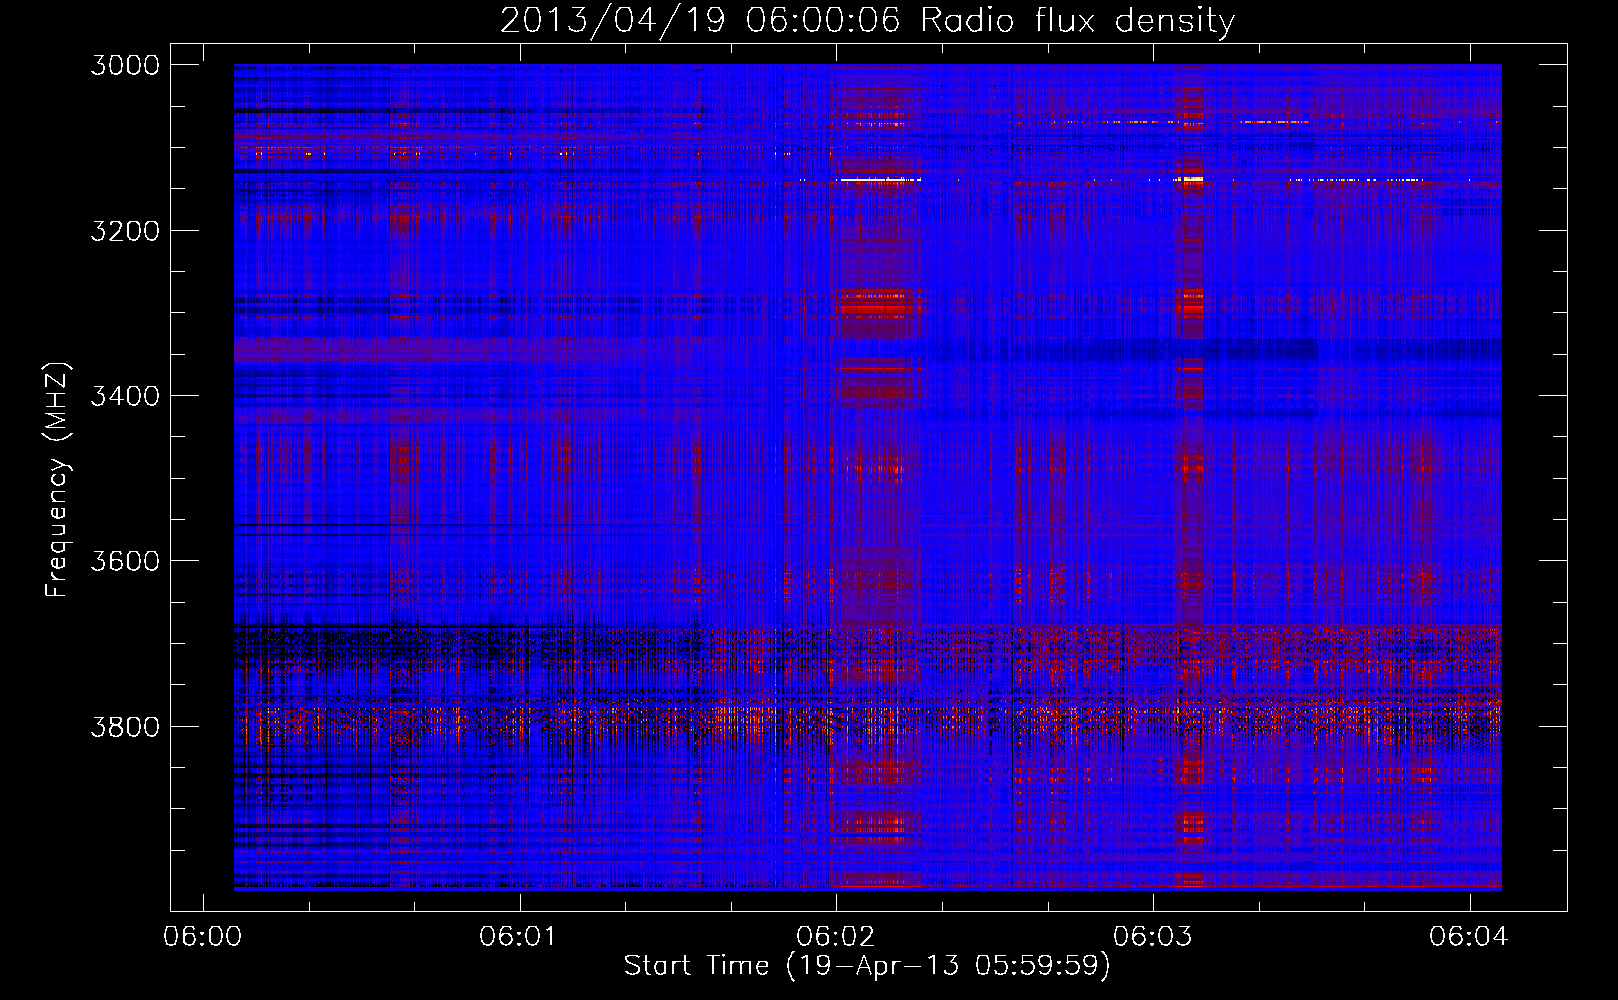Viewport: 1618px width, 1000px height.
Task: Select the 3800 frequency axis label
Action: tap(125, 726)
